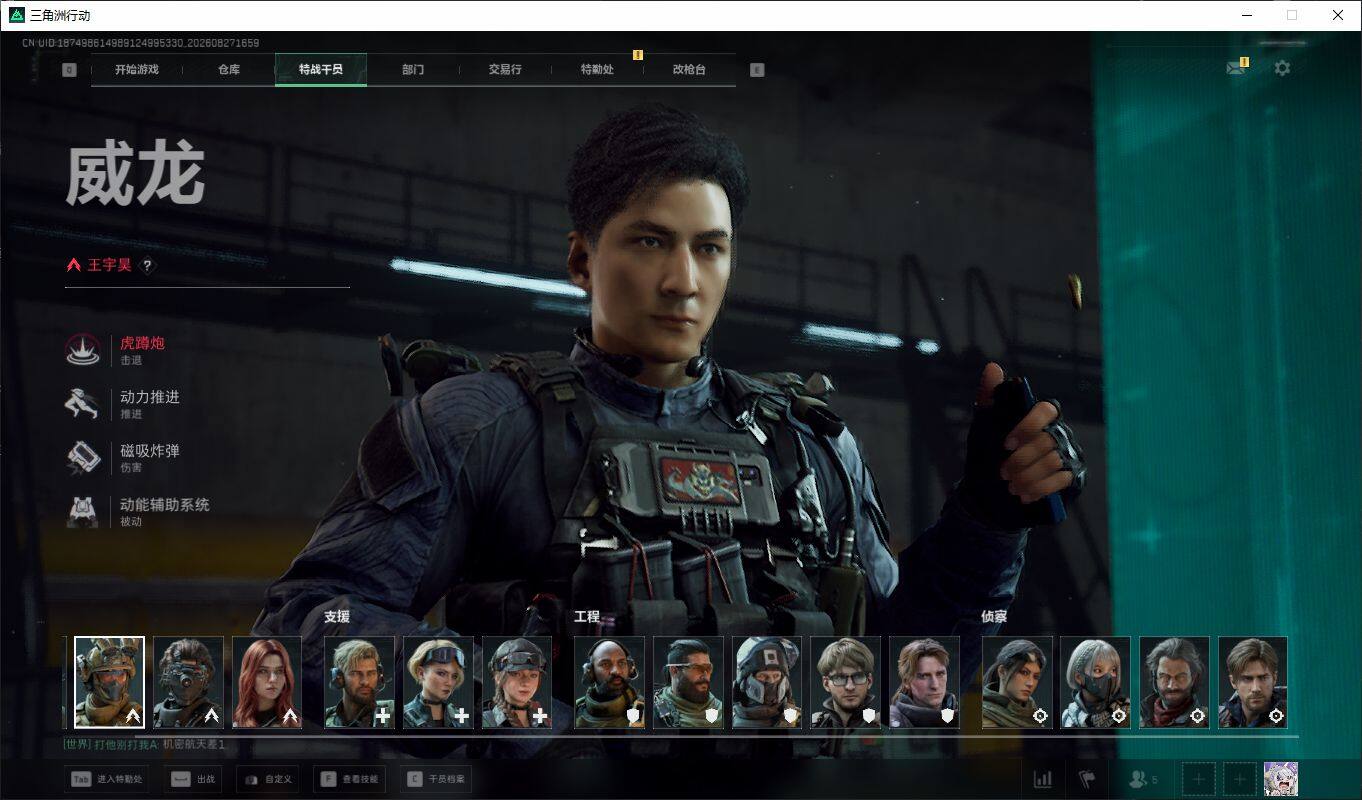The image size is (1362, 800).
Task: Select the bald bearded engineer operator
Action: (610, 682)
